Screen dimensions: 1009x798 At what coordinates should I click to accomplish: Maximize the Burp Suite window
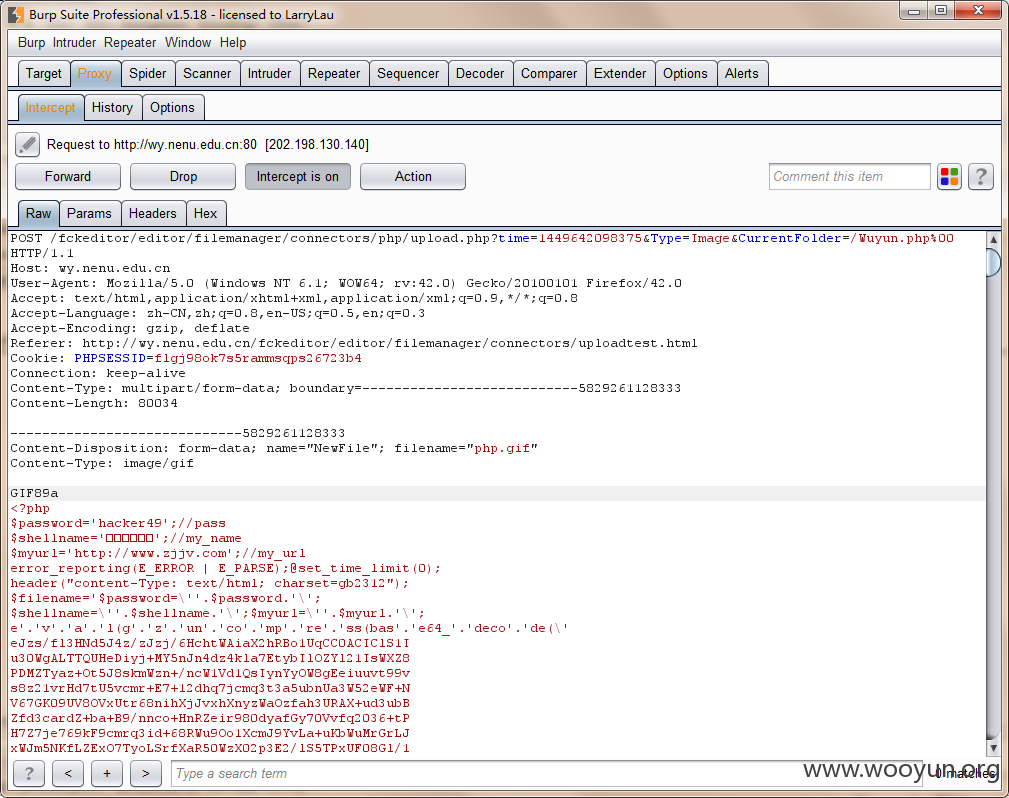[x=941, y=11]
